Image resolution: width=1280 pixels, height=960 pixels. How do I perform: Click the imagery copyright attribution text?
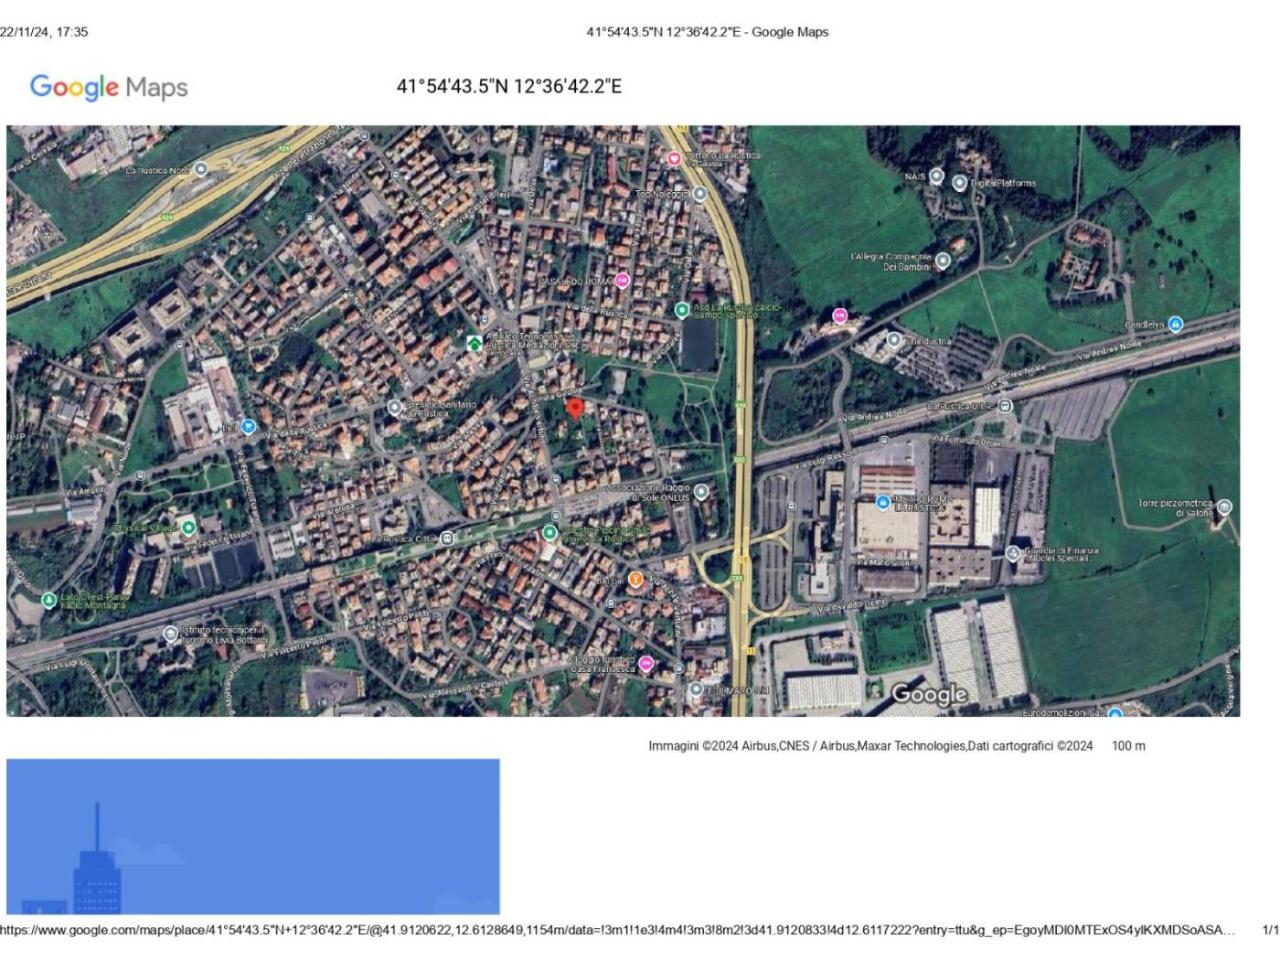coord(870,746)
